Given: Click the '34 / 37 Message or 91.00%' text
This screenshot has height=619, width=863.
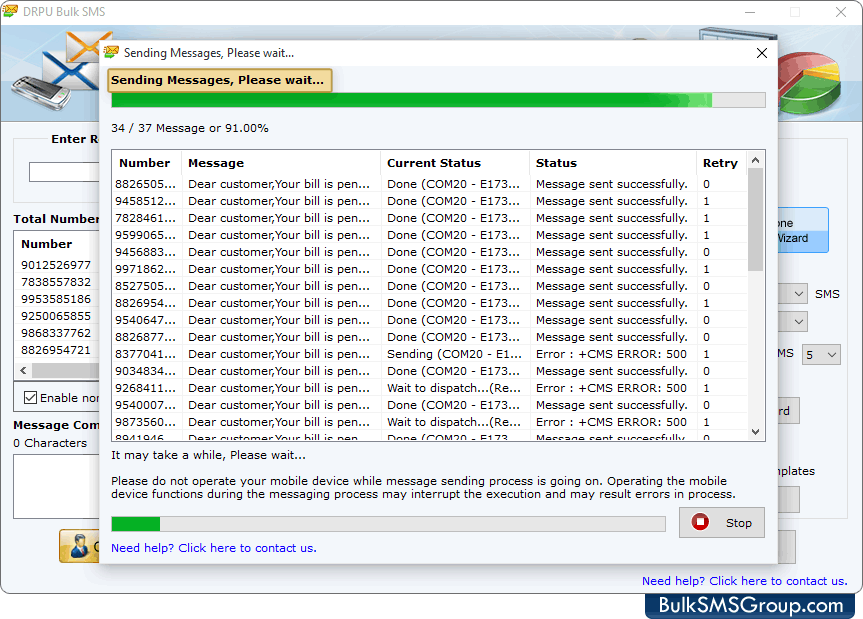Looking at the screenshot, I should [190, 128].
